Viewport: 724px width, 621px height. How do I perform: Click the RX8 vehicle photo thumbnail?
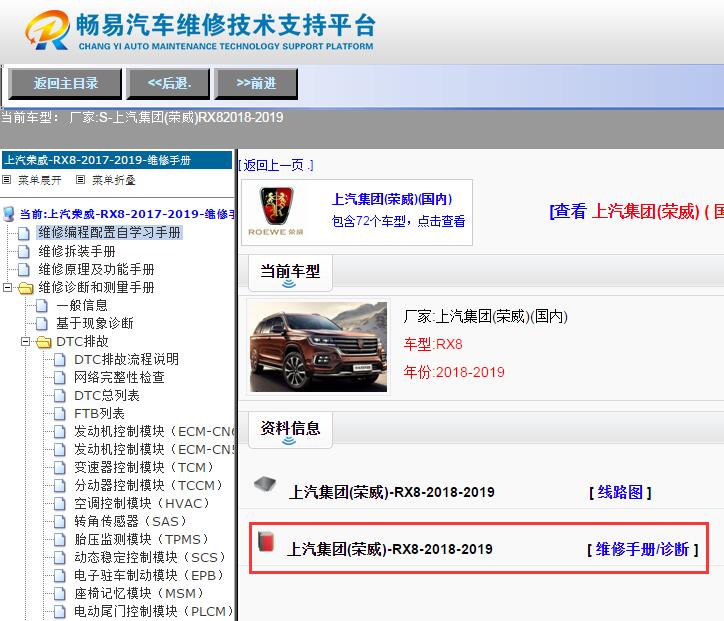click(x=318, y=347)
